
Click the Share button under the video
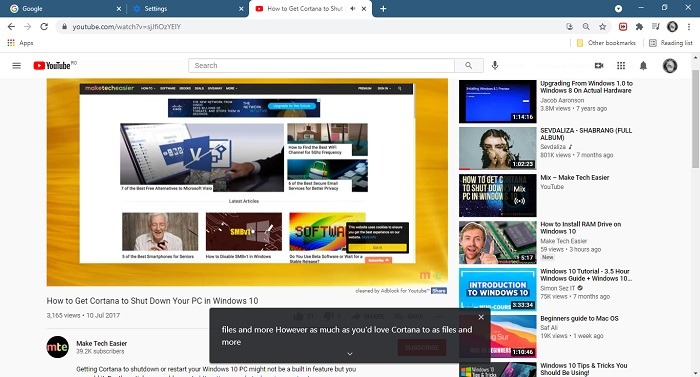[369, 316]
